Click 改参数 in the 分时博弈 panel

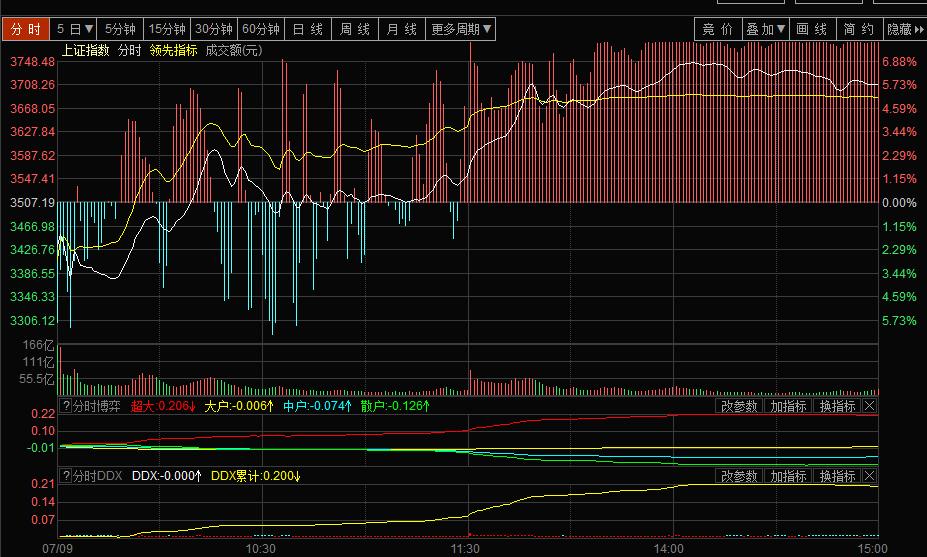pos(740,406)
